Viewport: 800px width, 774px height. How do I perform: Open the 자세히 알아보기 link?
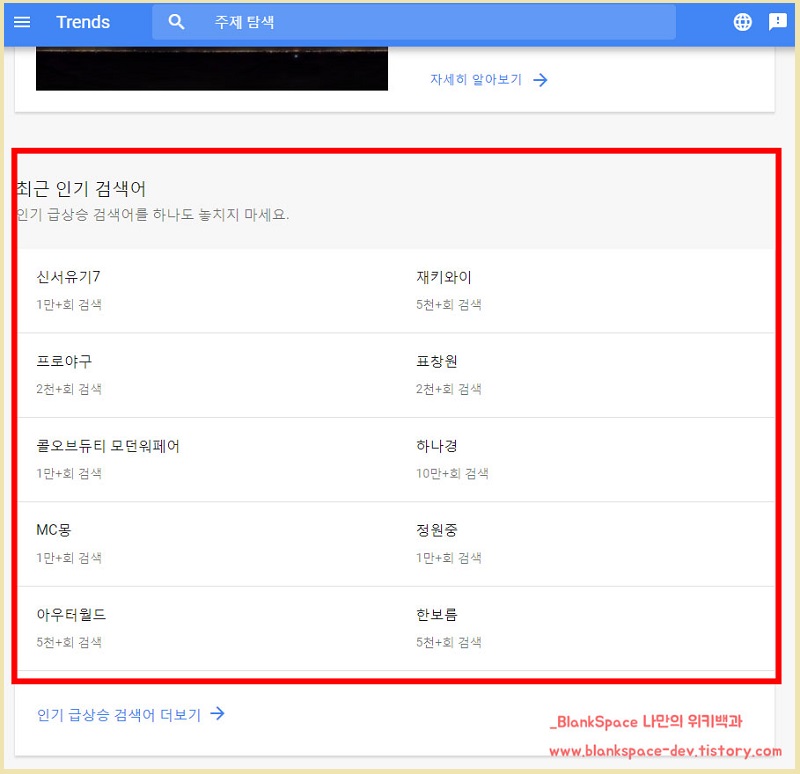point(476,80)
